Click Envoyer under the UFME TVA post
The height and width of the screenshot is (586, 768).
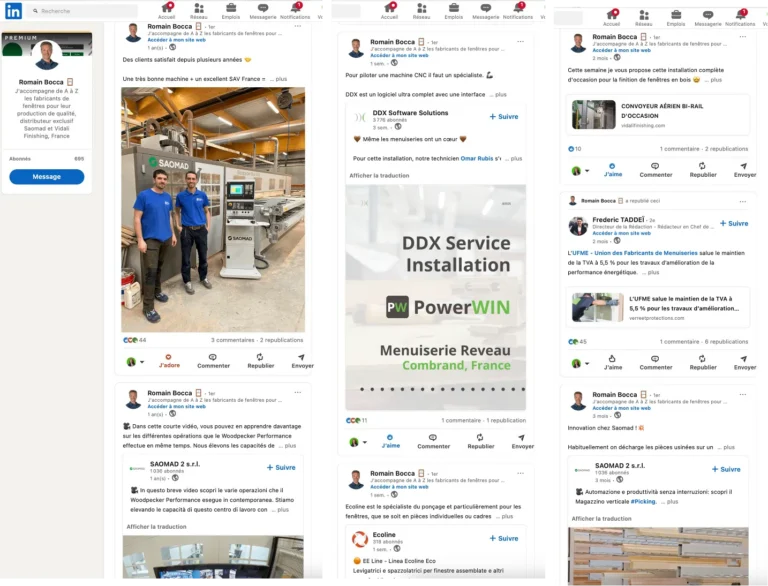(x=745, y=362)
